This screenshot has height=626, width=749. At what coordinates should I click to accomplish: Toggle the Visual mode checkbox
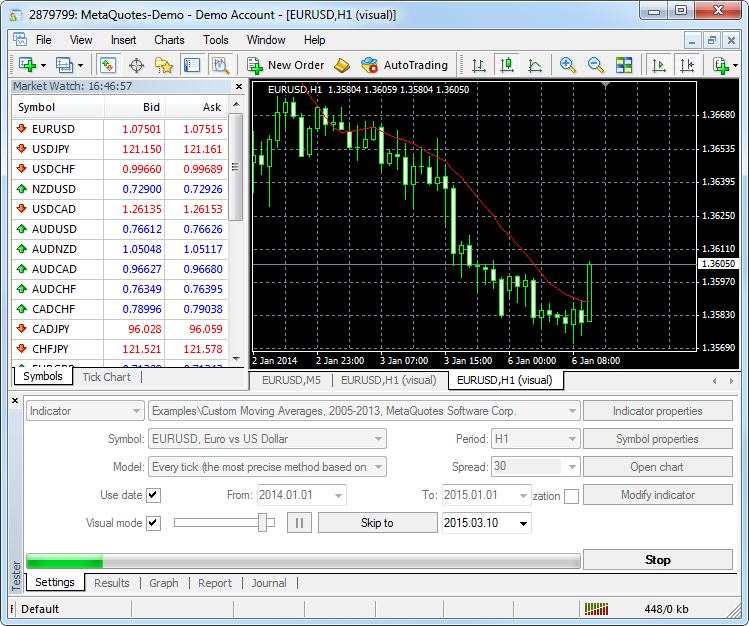pos(153,523)
